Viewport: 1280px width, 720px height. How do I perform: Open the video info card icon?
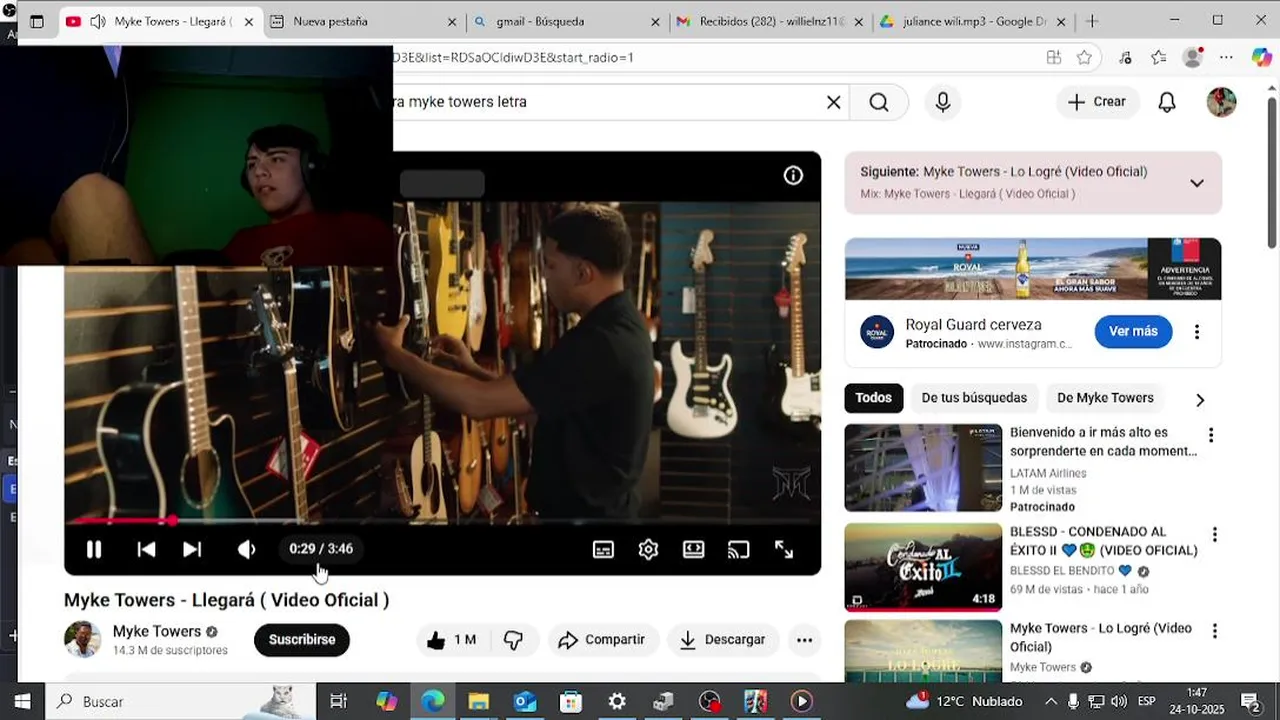pos(793,176)
